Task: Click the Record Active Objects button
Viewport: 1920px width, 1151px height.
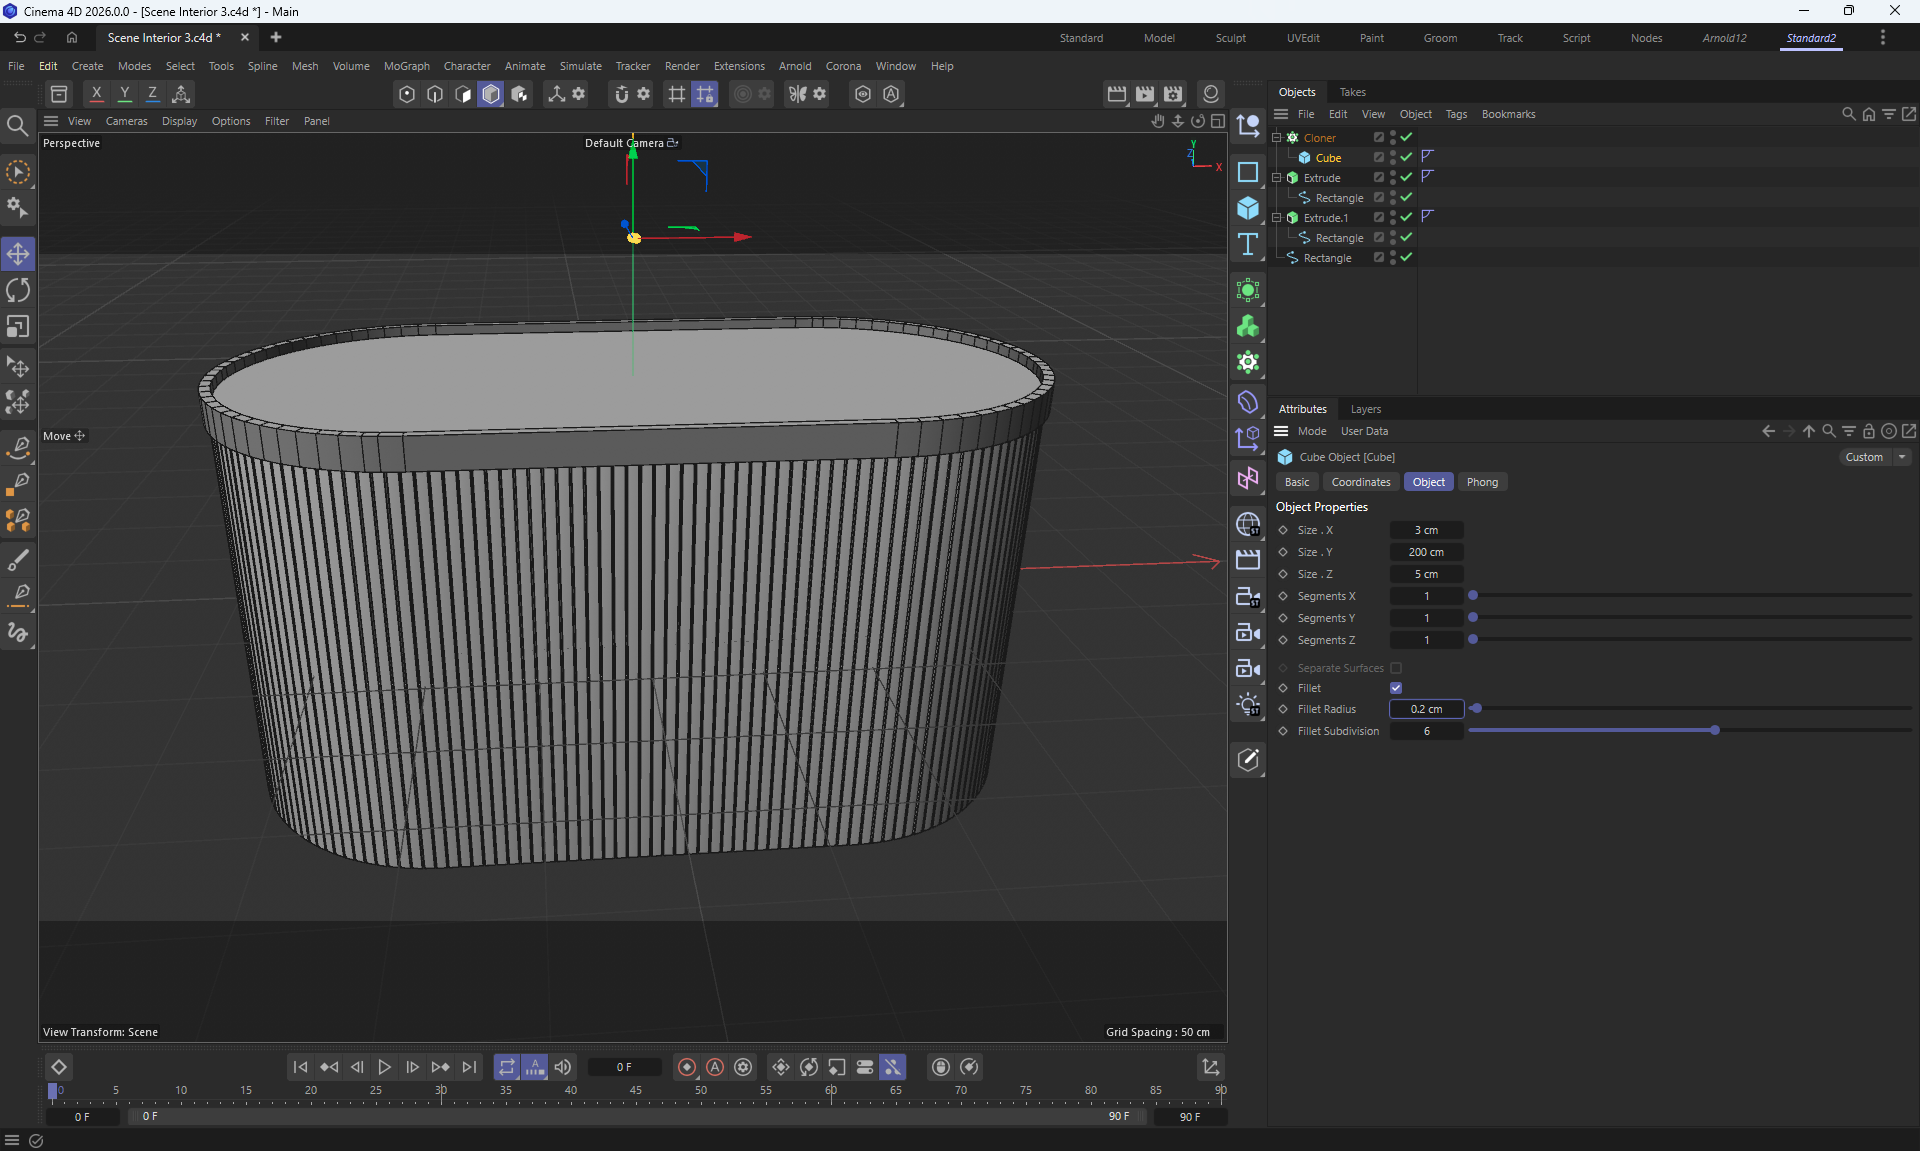Action: point(686,1067)
